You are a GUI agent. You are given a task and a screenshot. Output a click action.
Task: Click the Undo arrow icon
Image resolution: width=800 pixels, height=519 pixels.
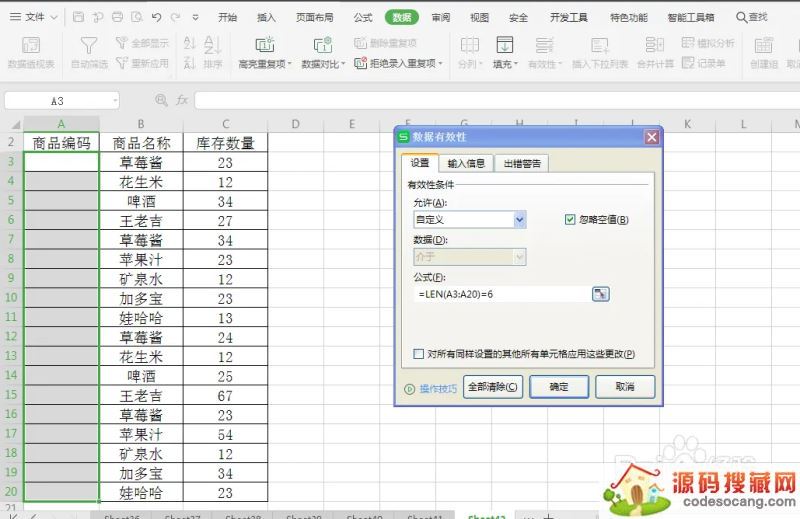[x=157, y=17]
